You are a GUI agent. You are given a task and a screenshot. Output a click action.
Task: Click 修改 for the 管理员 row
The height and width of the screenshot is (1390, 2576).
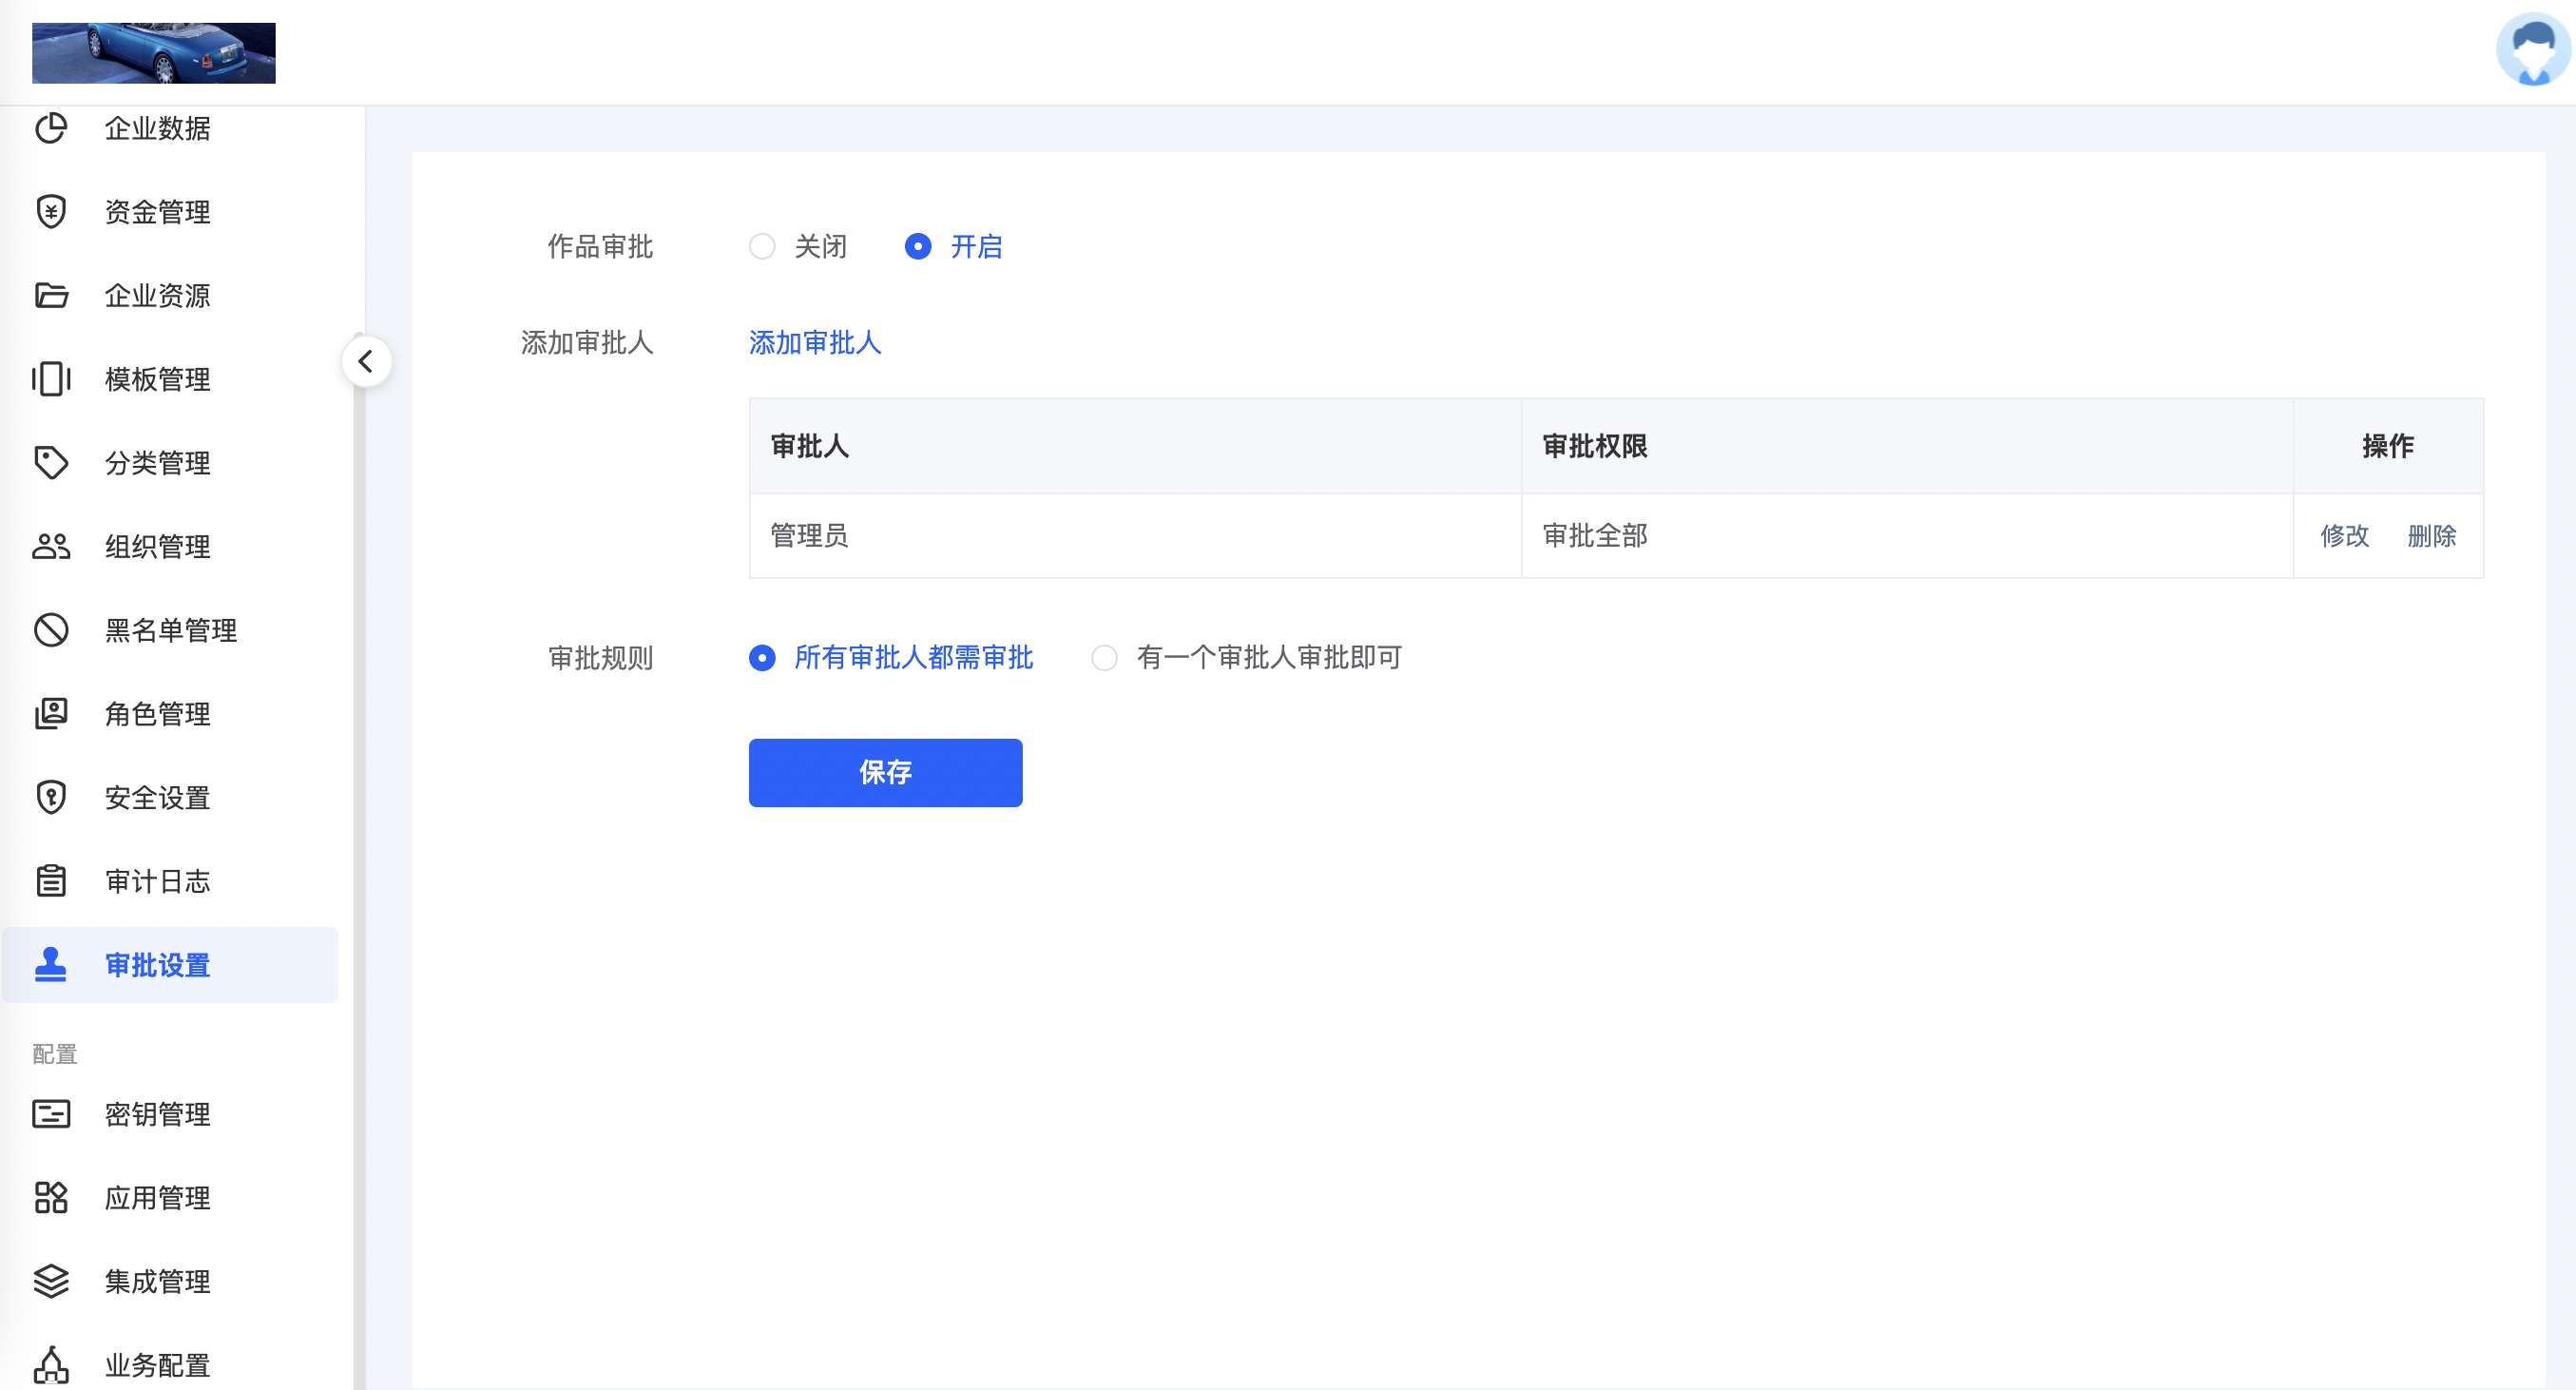tap(2344, 536)
